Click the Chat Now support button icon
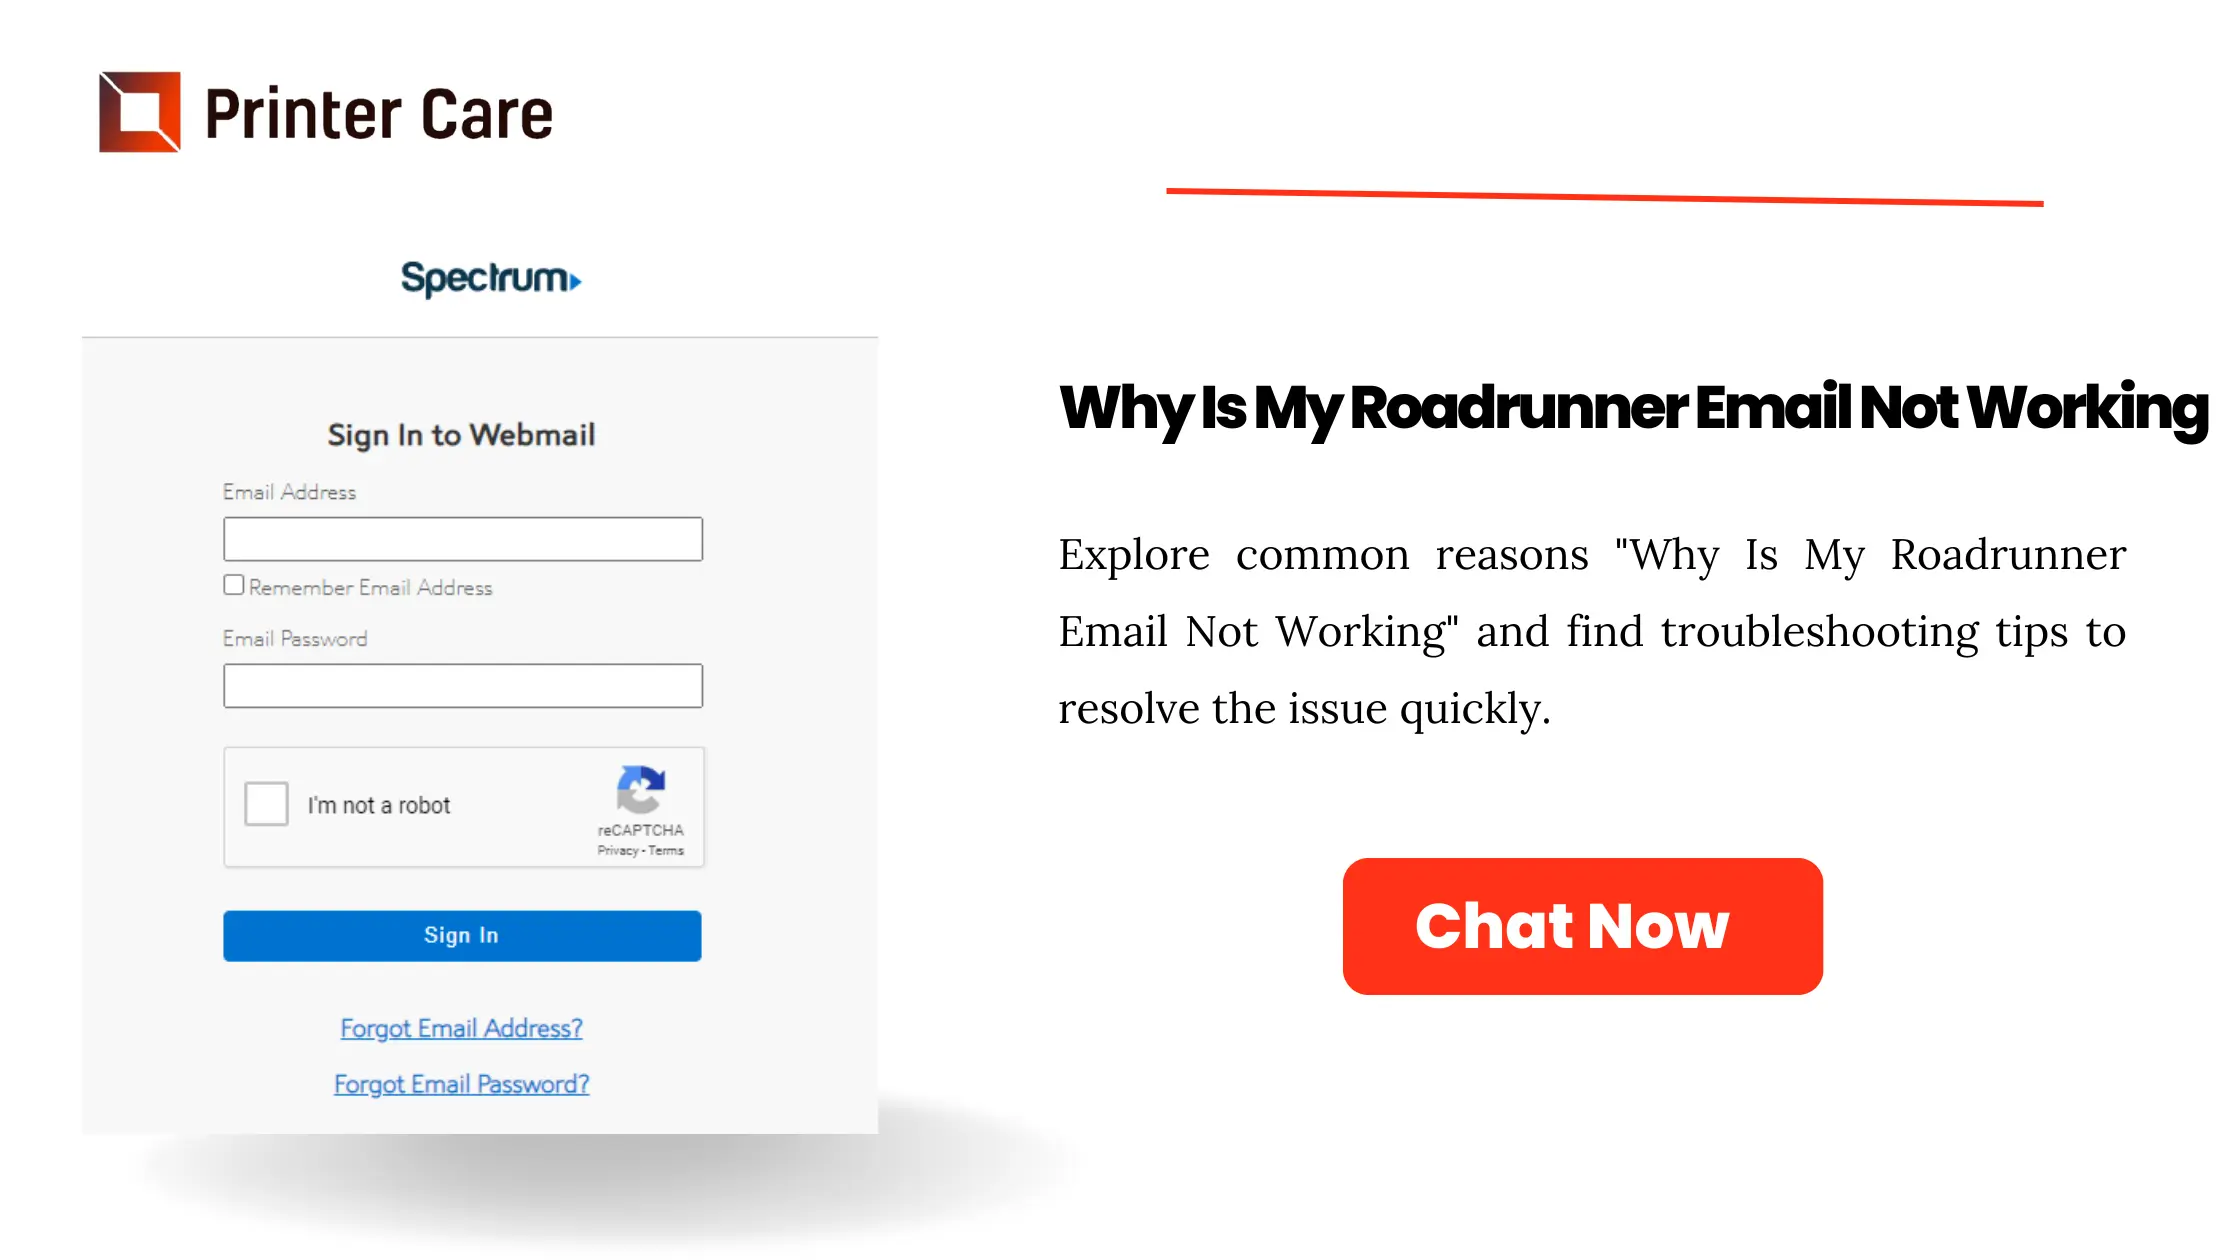This screenshot has width=2240, height=1260. 1583,925
